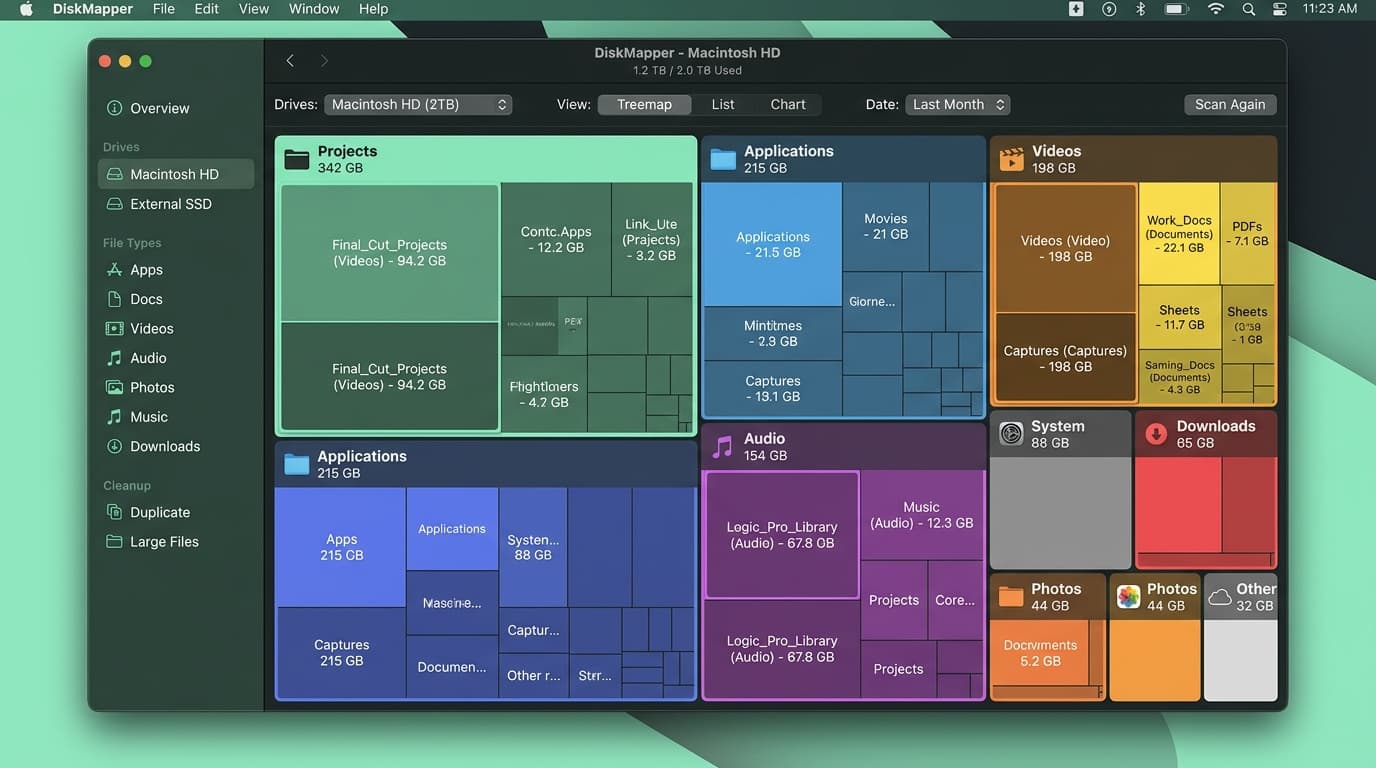Open the Help menu
The image size is (1376, 768).
[x=373, y=9]
